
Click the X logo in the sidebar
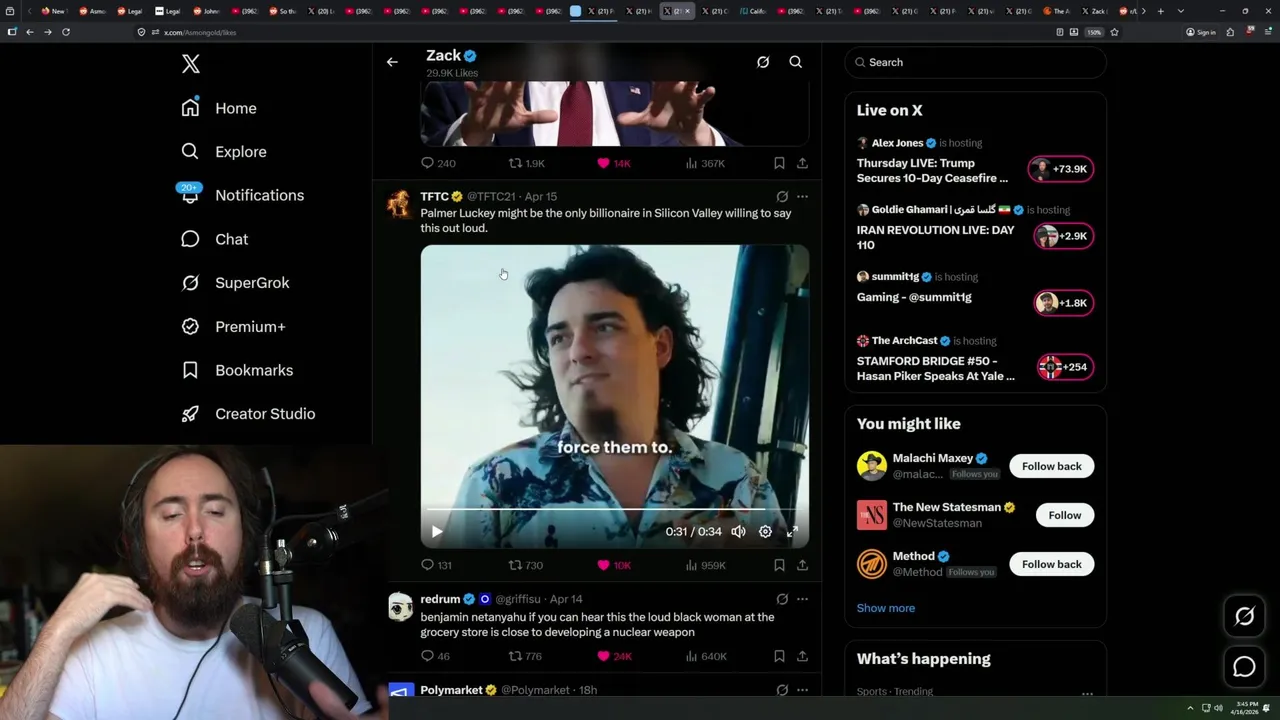click(191, 64)
